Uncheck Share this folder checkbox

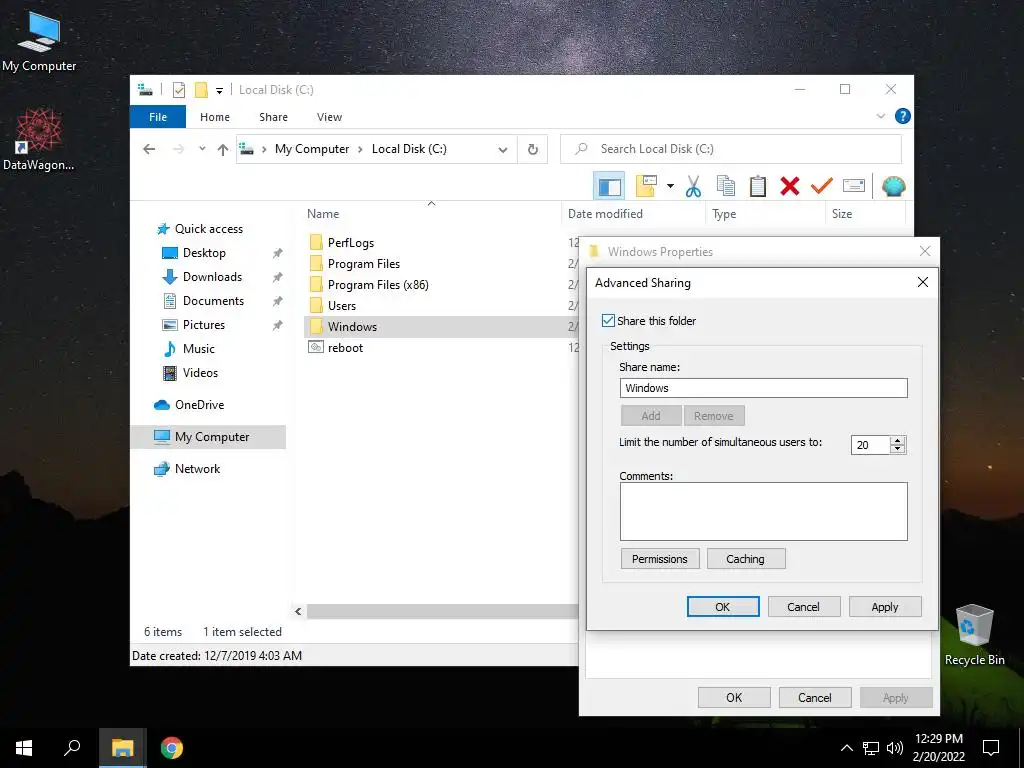point(608,321)
